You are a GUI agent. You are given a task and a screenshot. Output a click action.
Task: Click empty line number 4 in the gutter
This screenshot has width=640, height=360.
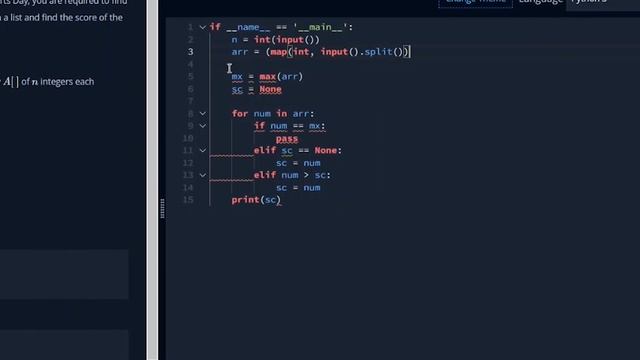click(x=190, y=64)
